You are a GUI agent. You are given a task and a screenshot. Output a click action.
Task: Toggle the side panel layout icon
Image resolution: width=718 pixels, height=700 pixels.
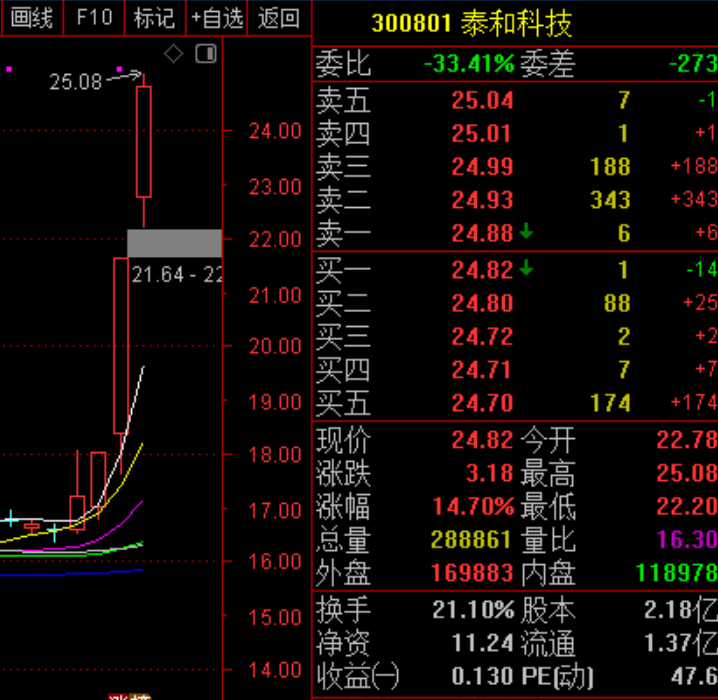pos(206,54)
